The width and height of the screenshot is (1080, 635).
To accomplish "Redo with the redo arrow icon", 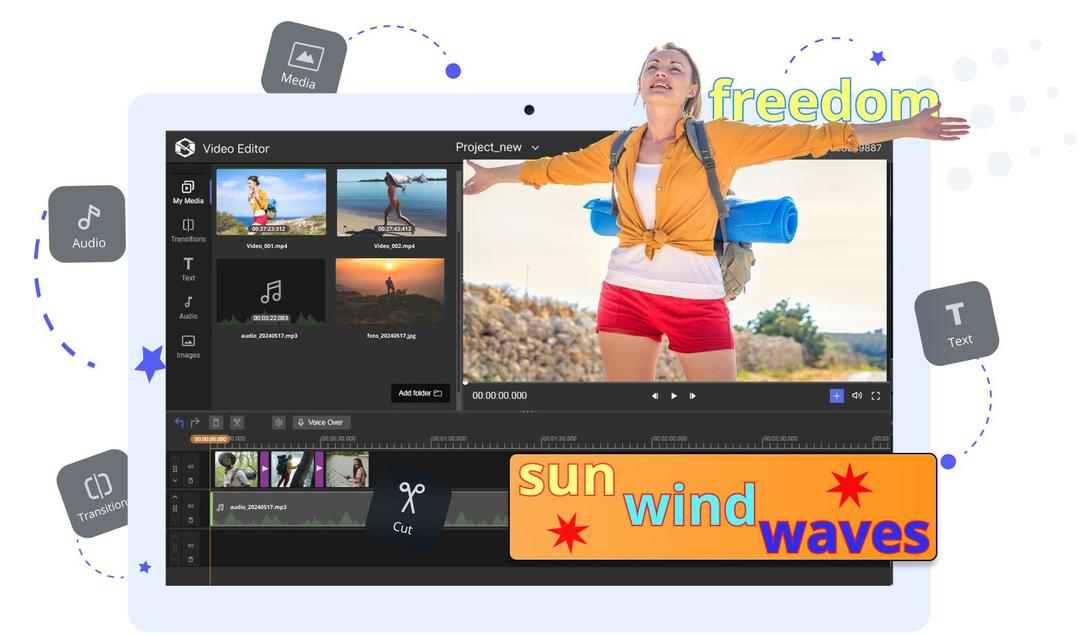I will pyautogui.click(x=195, y=421).
